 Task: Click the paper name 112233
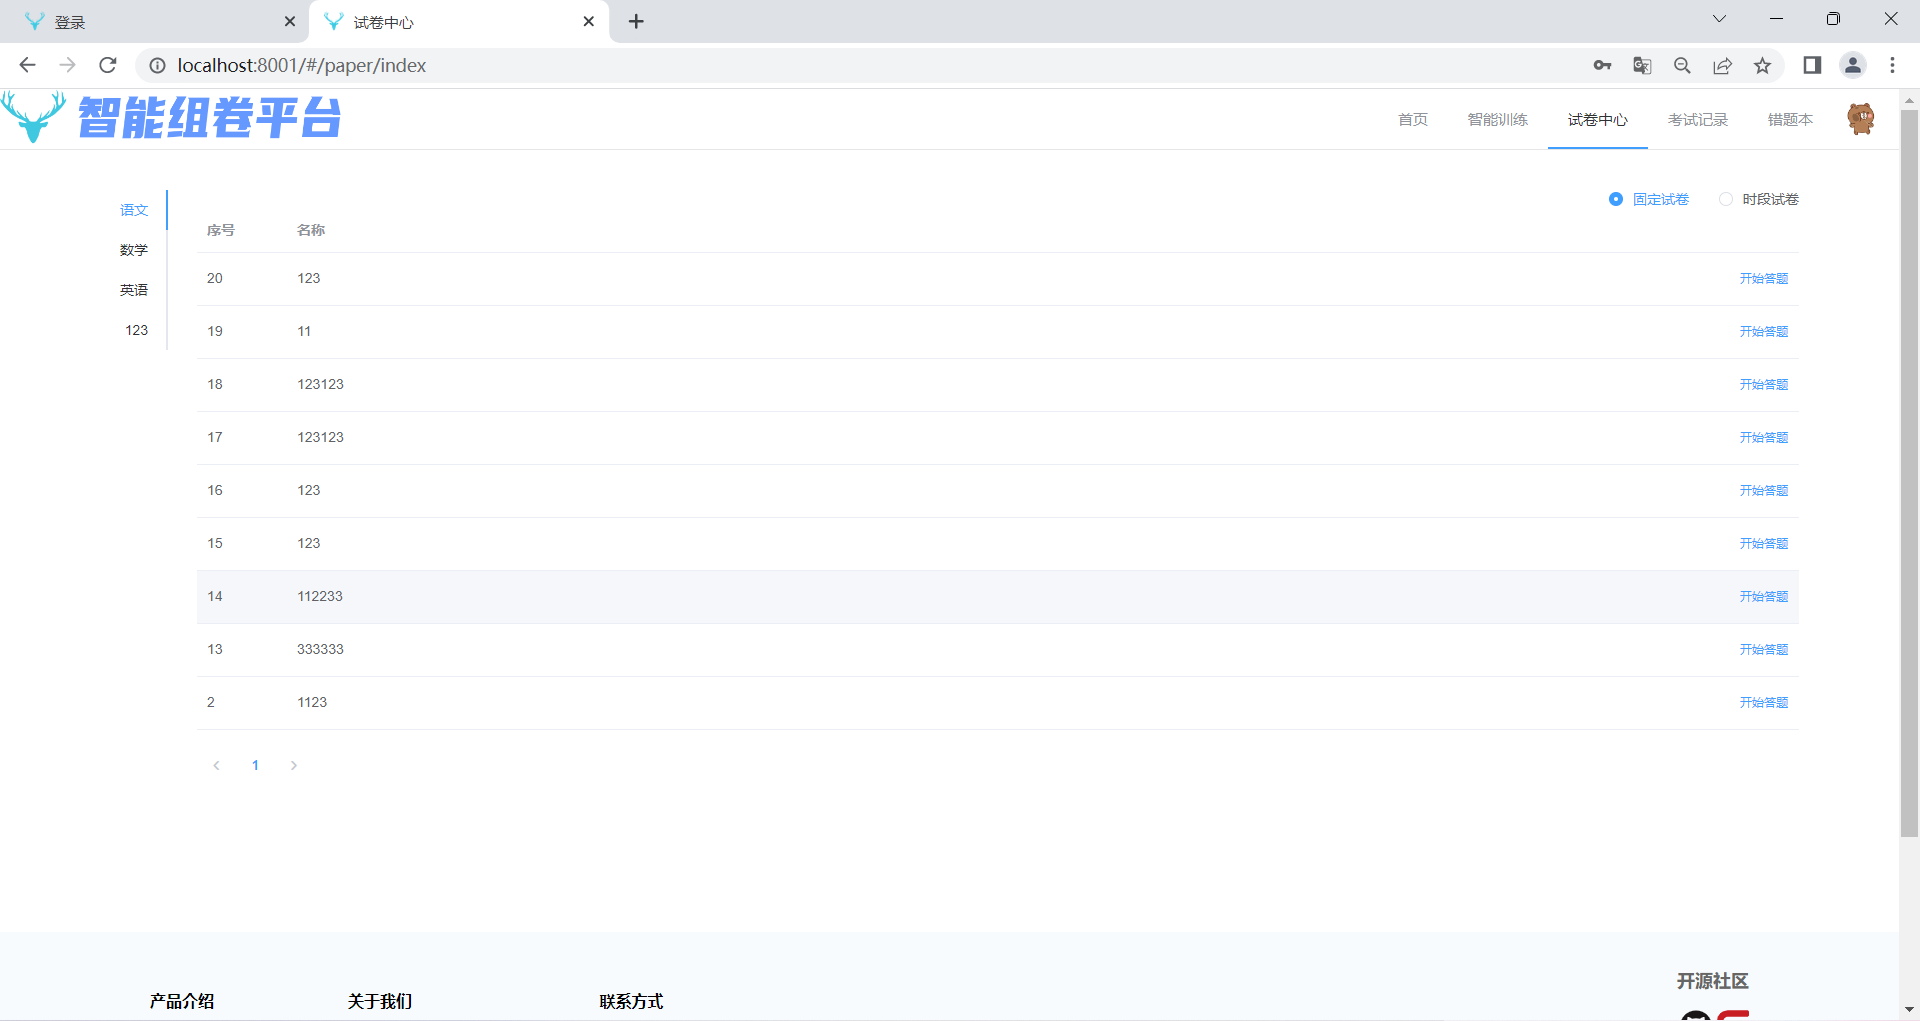[320, 597]
